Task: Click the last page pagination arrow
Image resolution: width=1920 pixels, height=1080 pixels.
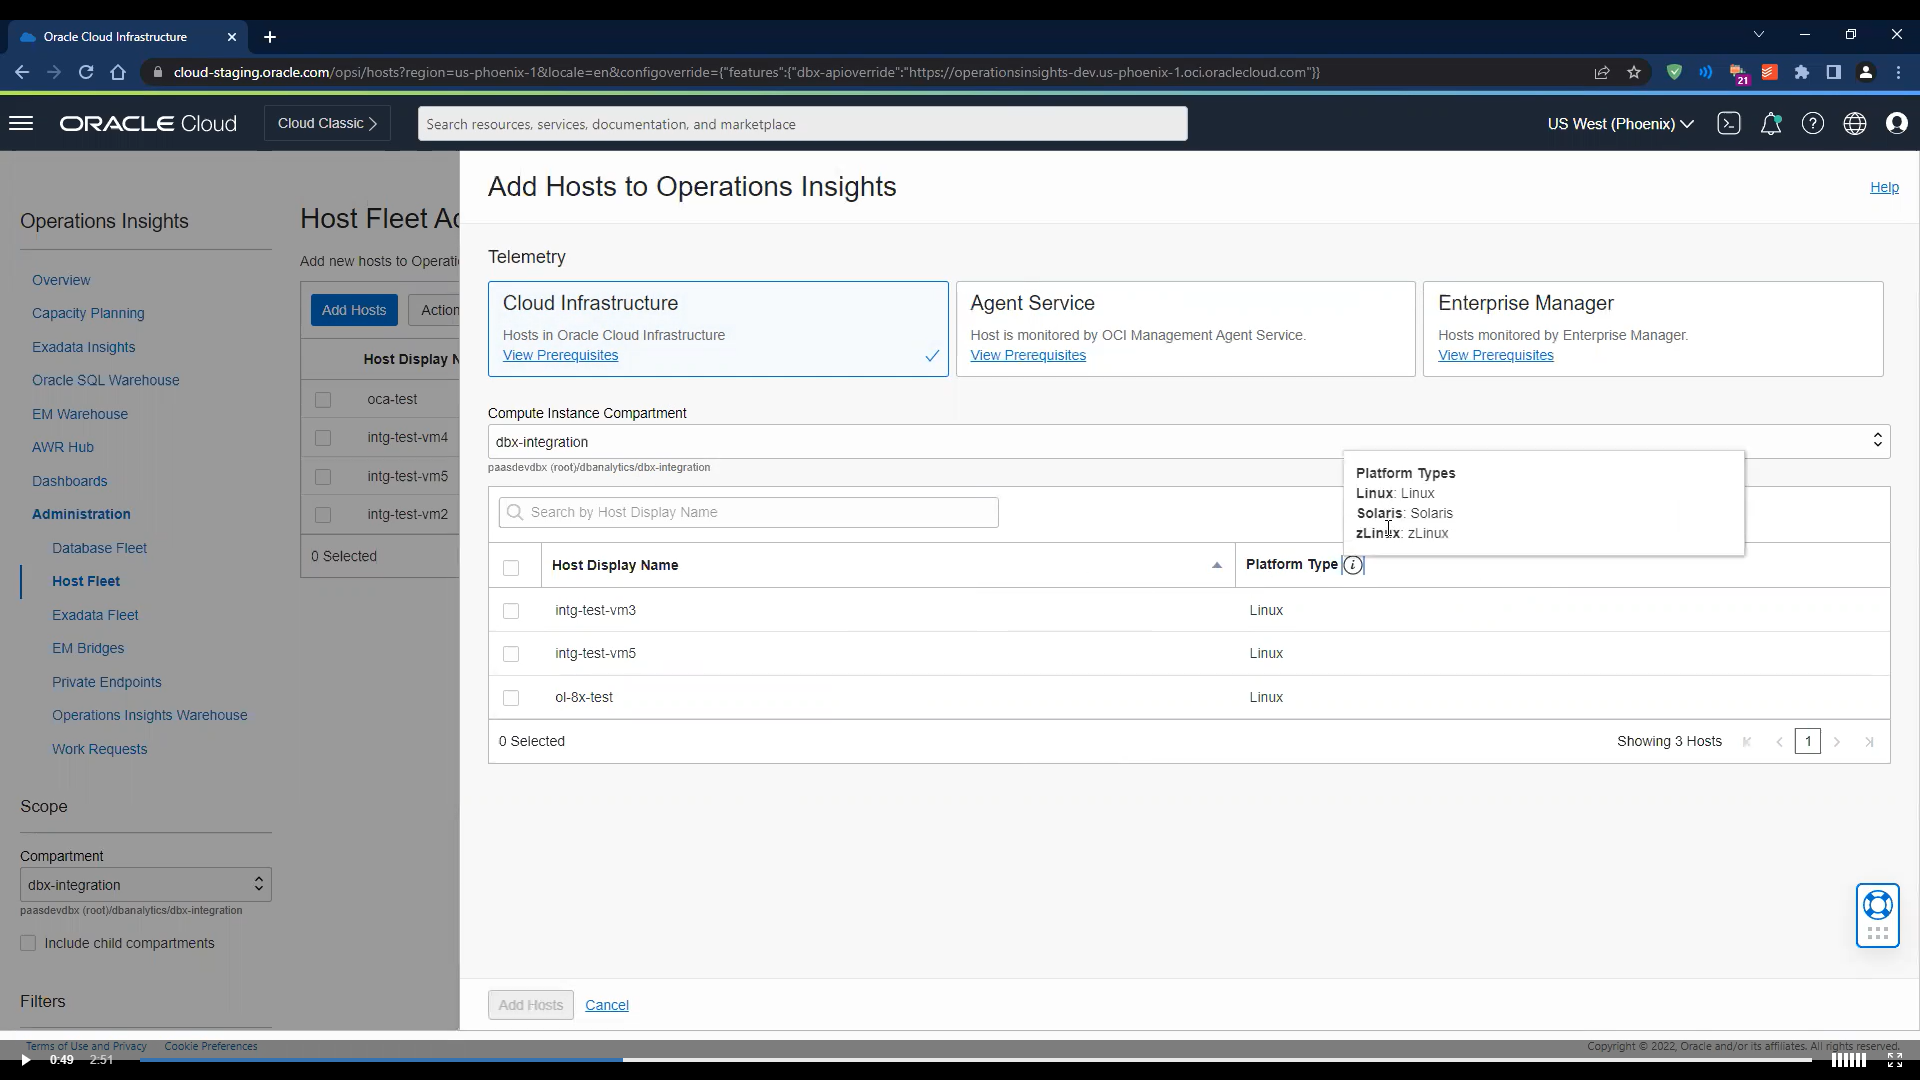Action: coord(1869,741)
